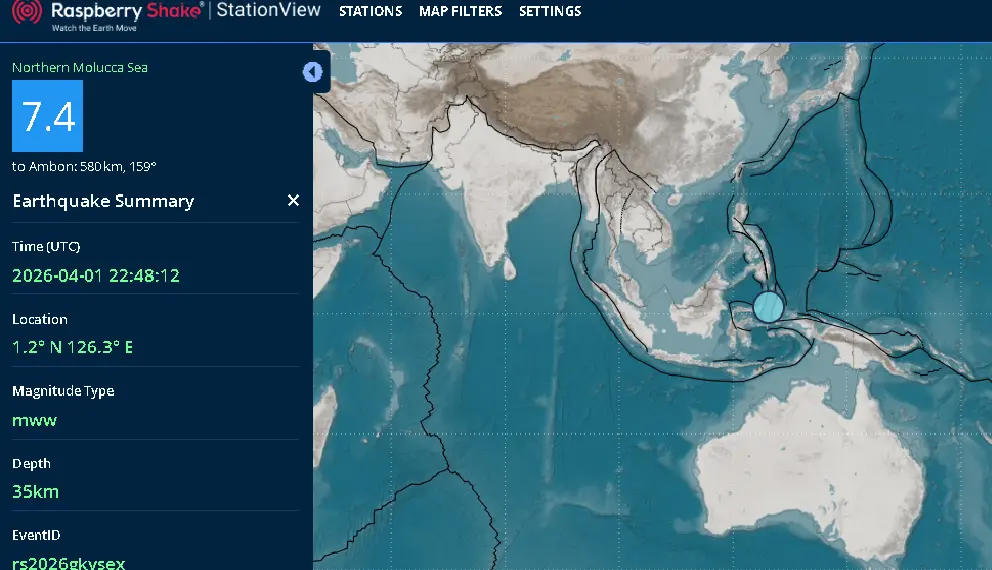The image size is (992, 570).
Task: Click the Raspberry Shake logo icon
Action: pos(27,13)
